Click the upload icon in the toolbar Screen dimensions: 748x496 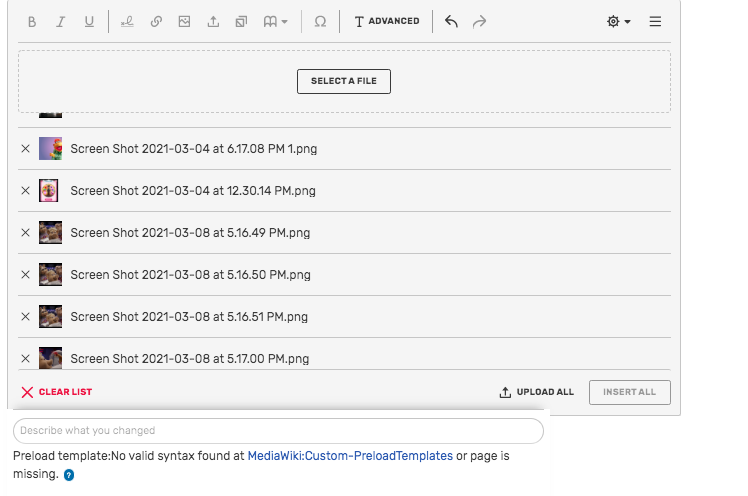tap(213, 21)
